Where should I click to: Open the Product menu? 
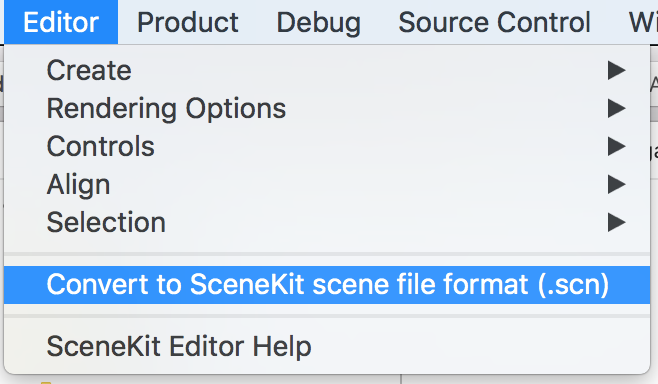188,22
